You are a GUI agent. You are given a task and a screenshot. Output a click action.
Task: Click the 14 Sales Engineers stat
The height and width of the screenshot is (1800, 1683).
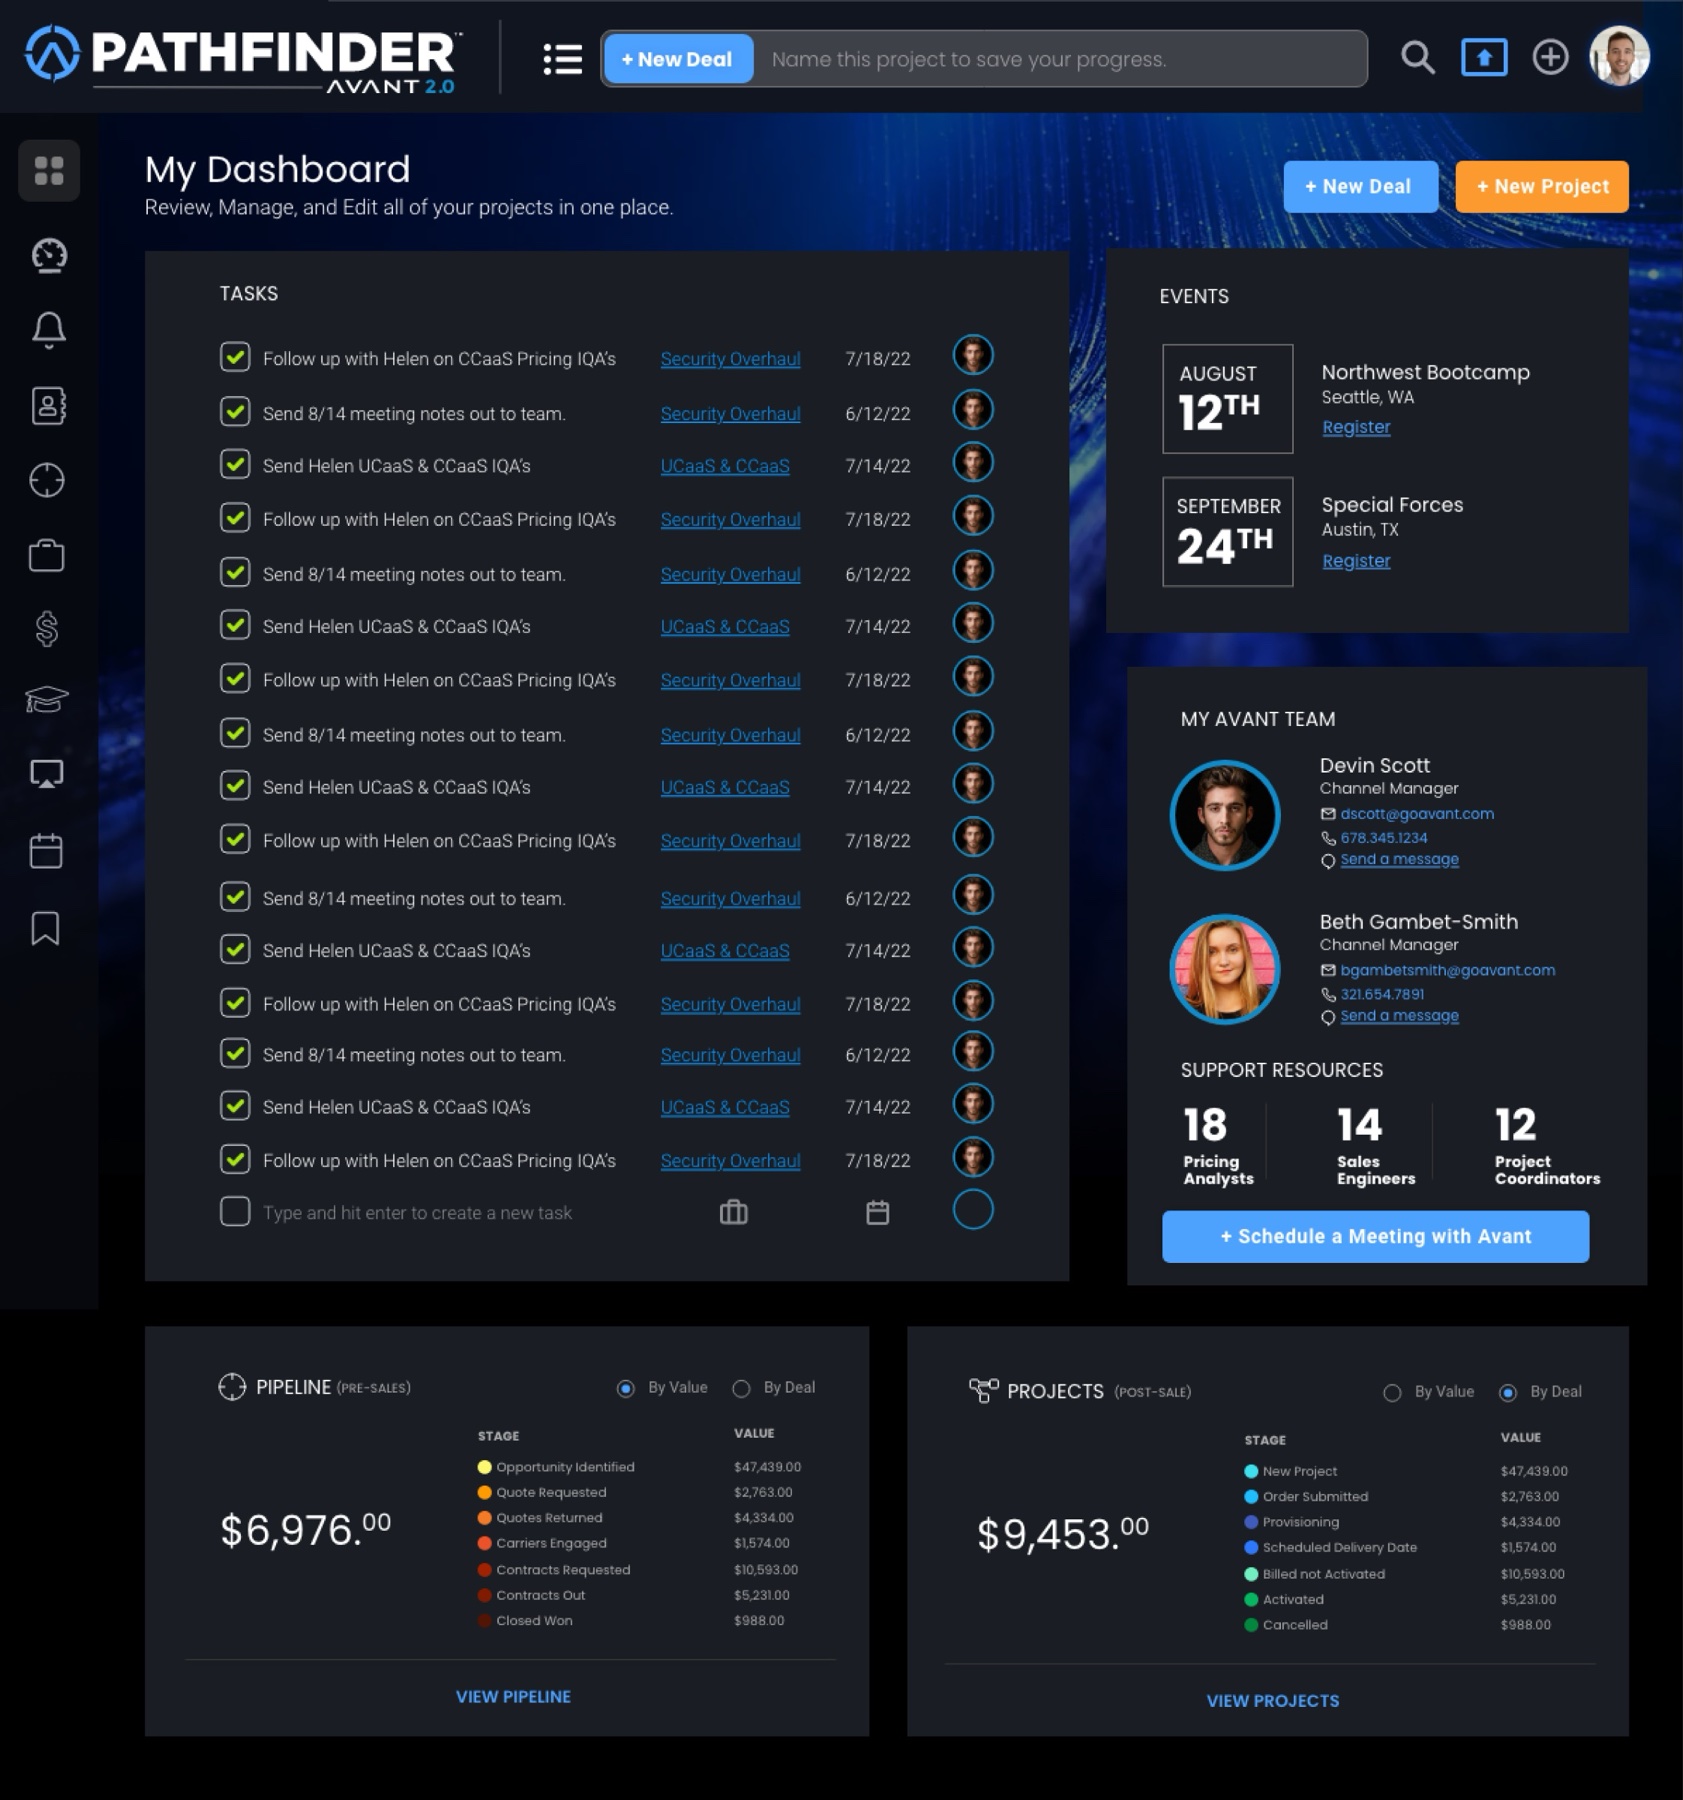point(1375,1145)
